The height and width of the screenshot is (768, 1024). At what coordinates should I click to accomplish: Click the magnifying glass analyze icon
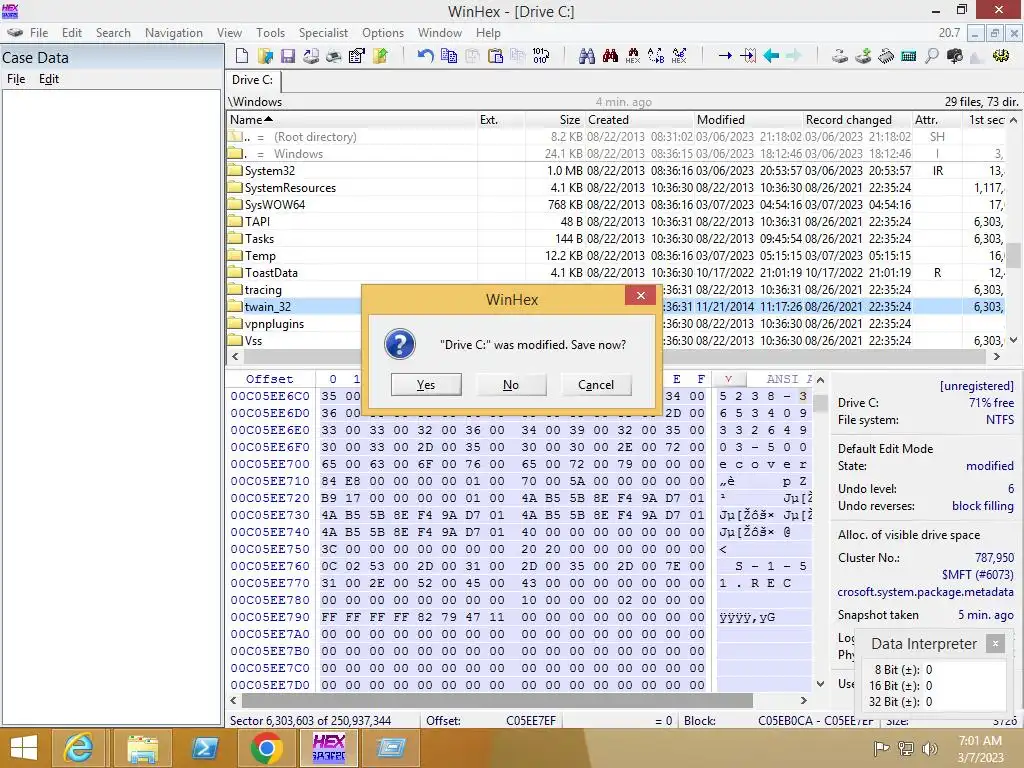click(x=932, y=56)
